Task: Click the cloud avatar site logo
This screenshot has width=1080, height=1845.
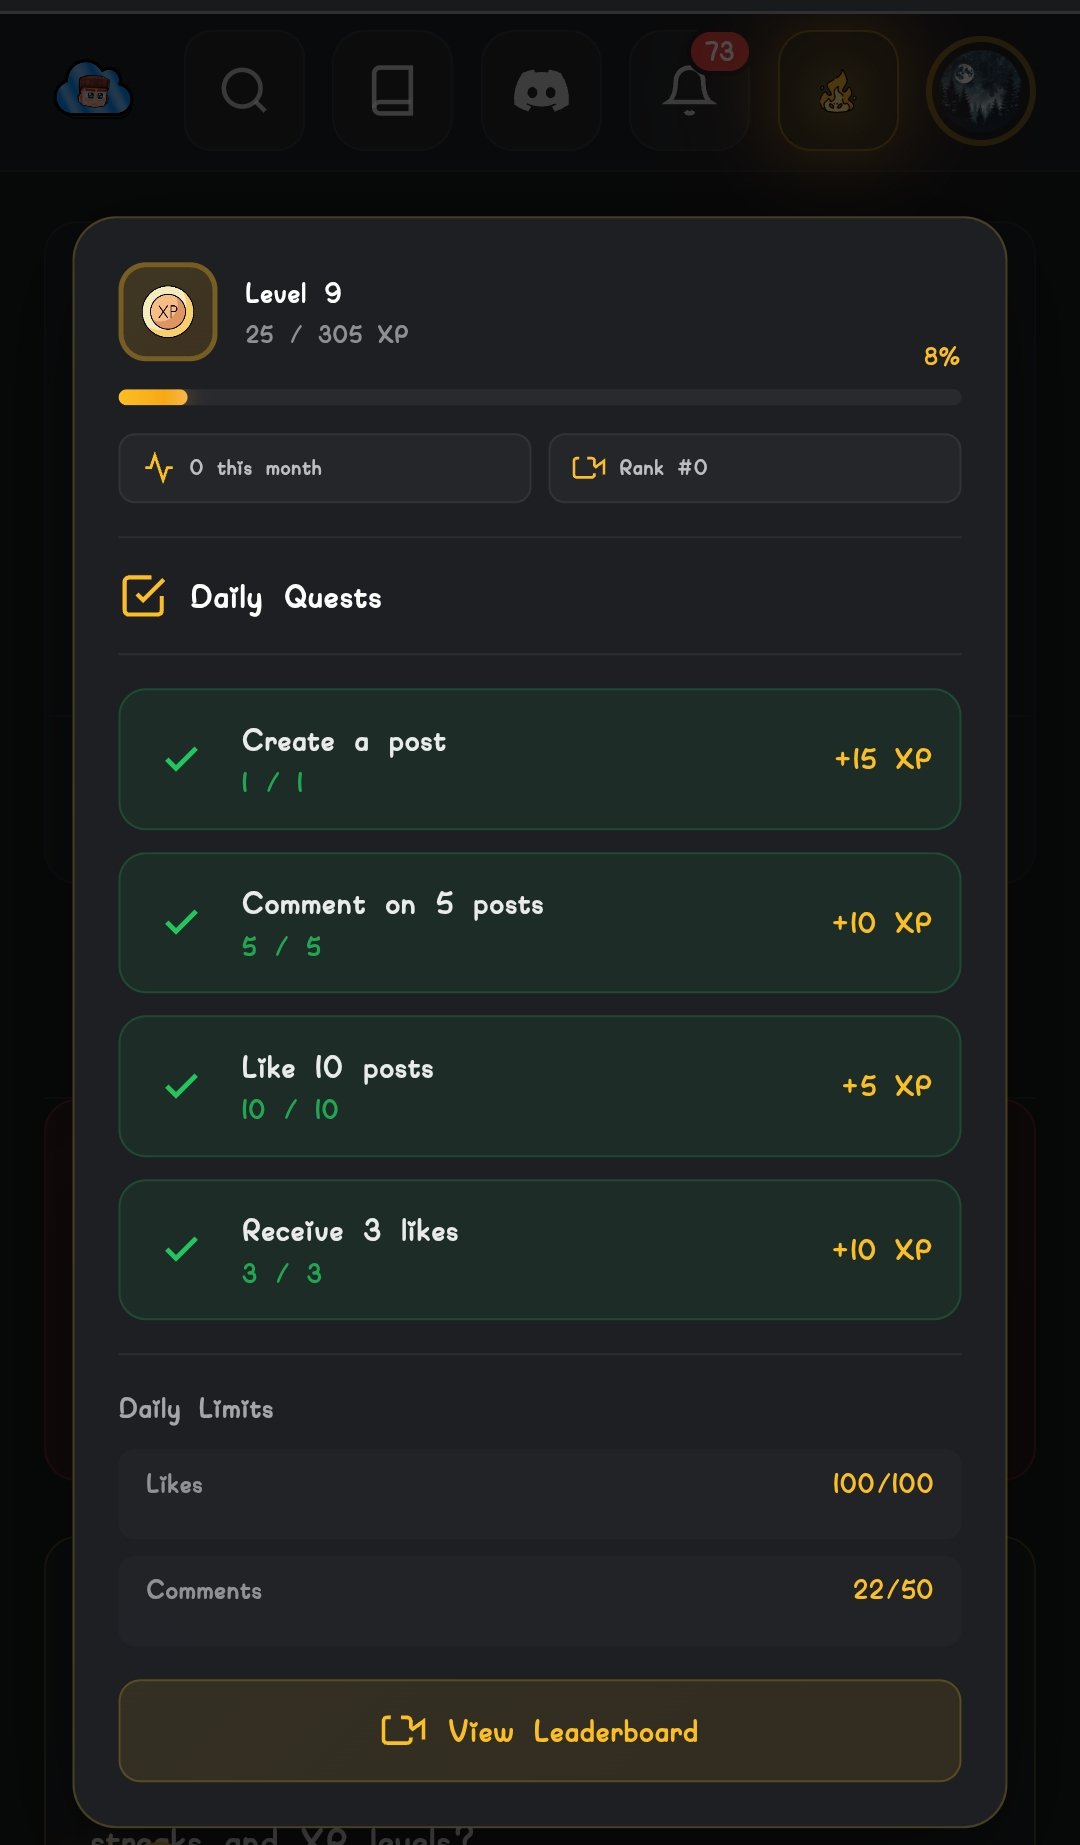Action: point(94,91)
